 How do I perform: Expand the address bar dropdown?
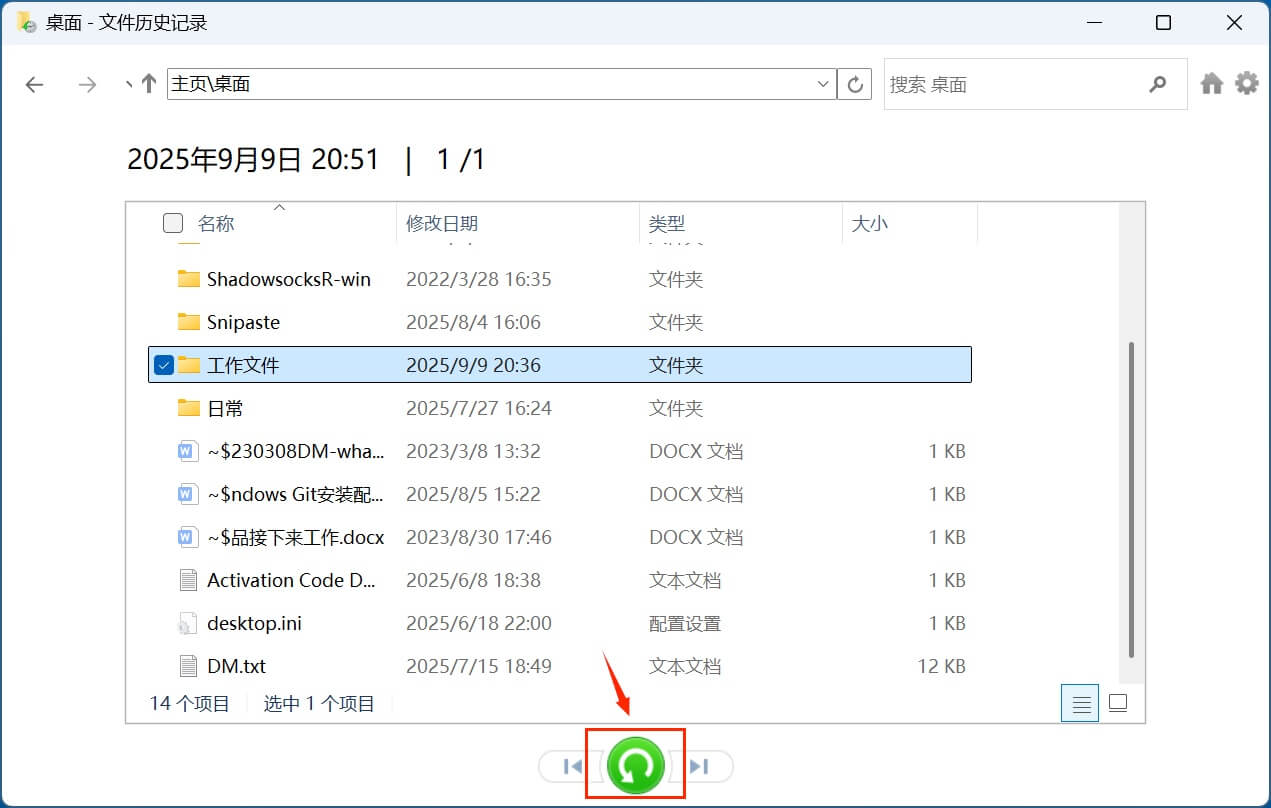(x=823, y=85)
